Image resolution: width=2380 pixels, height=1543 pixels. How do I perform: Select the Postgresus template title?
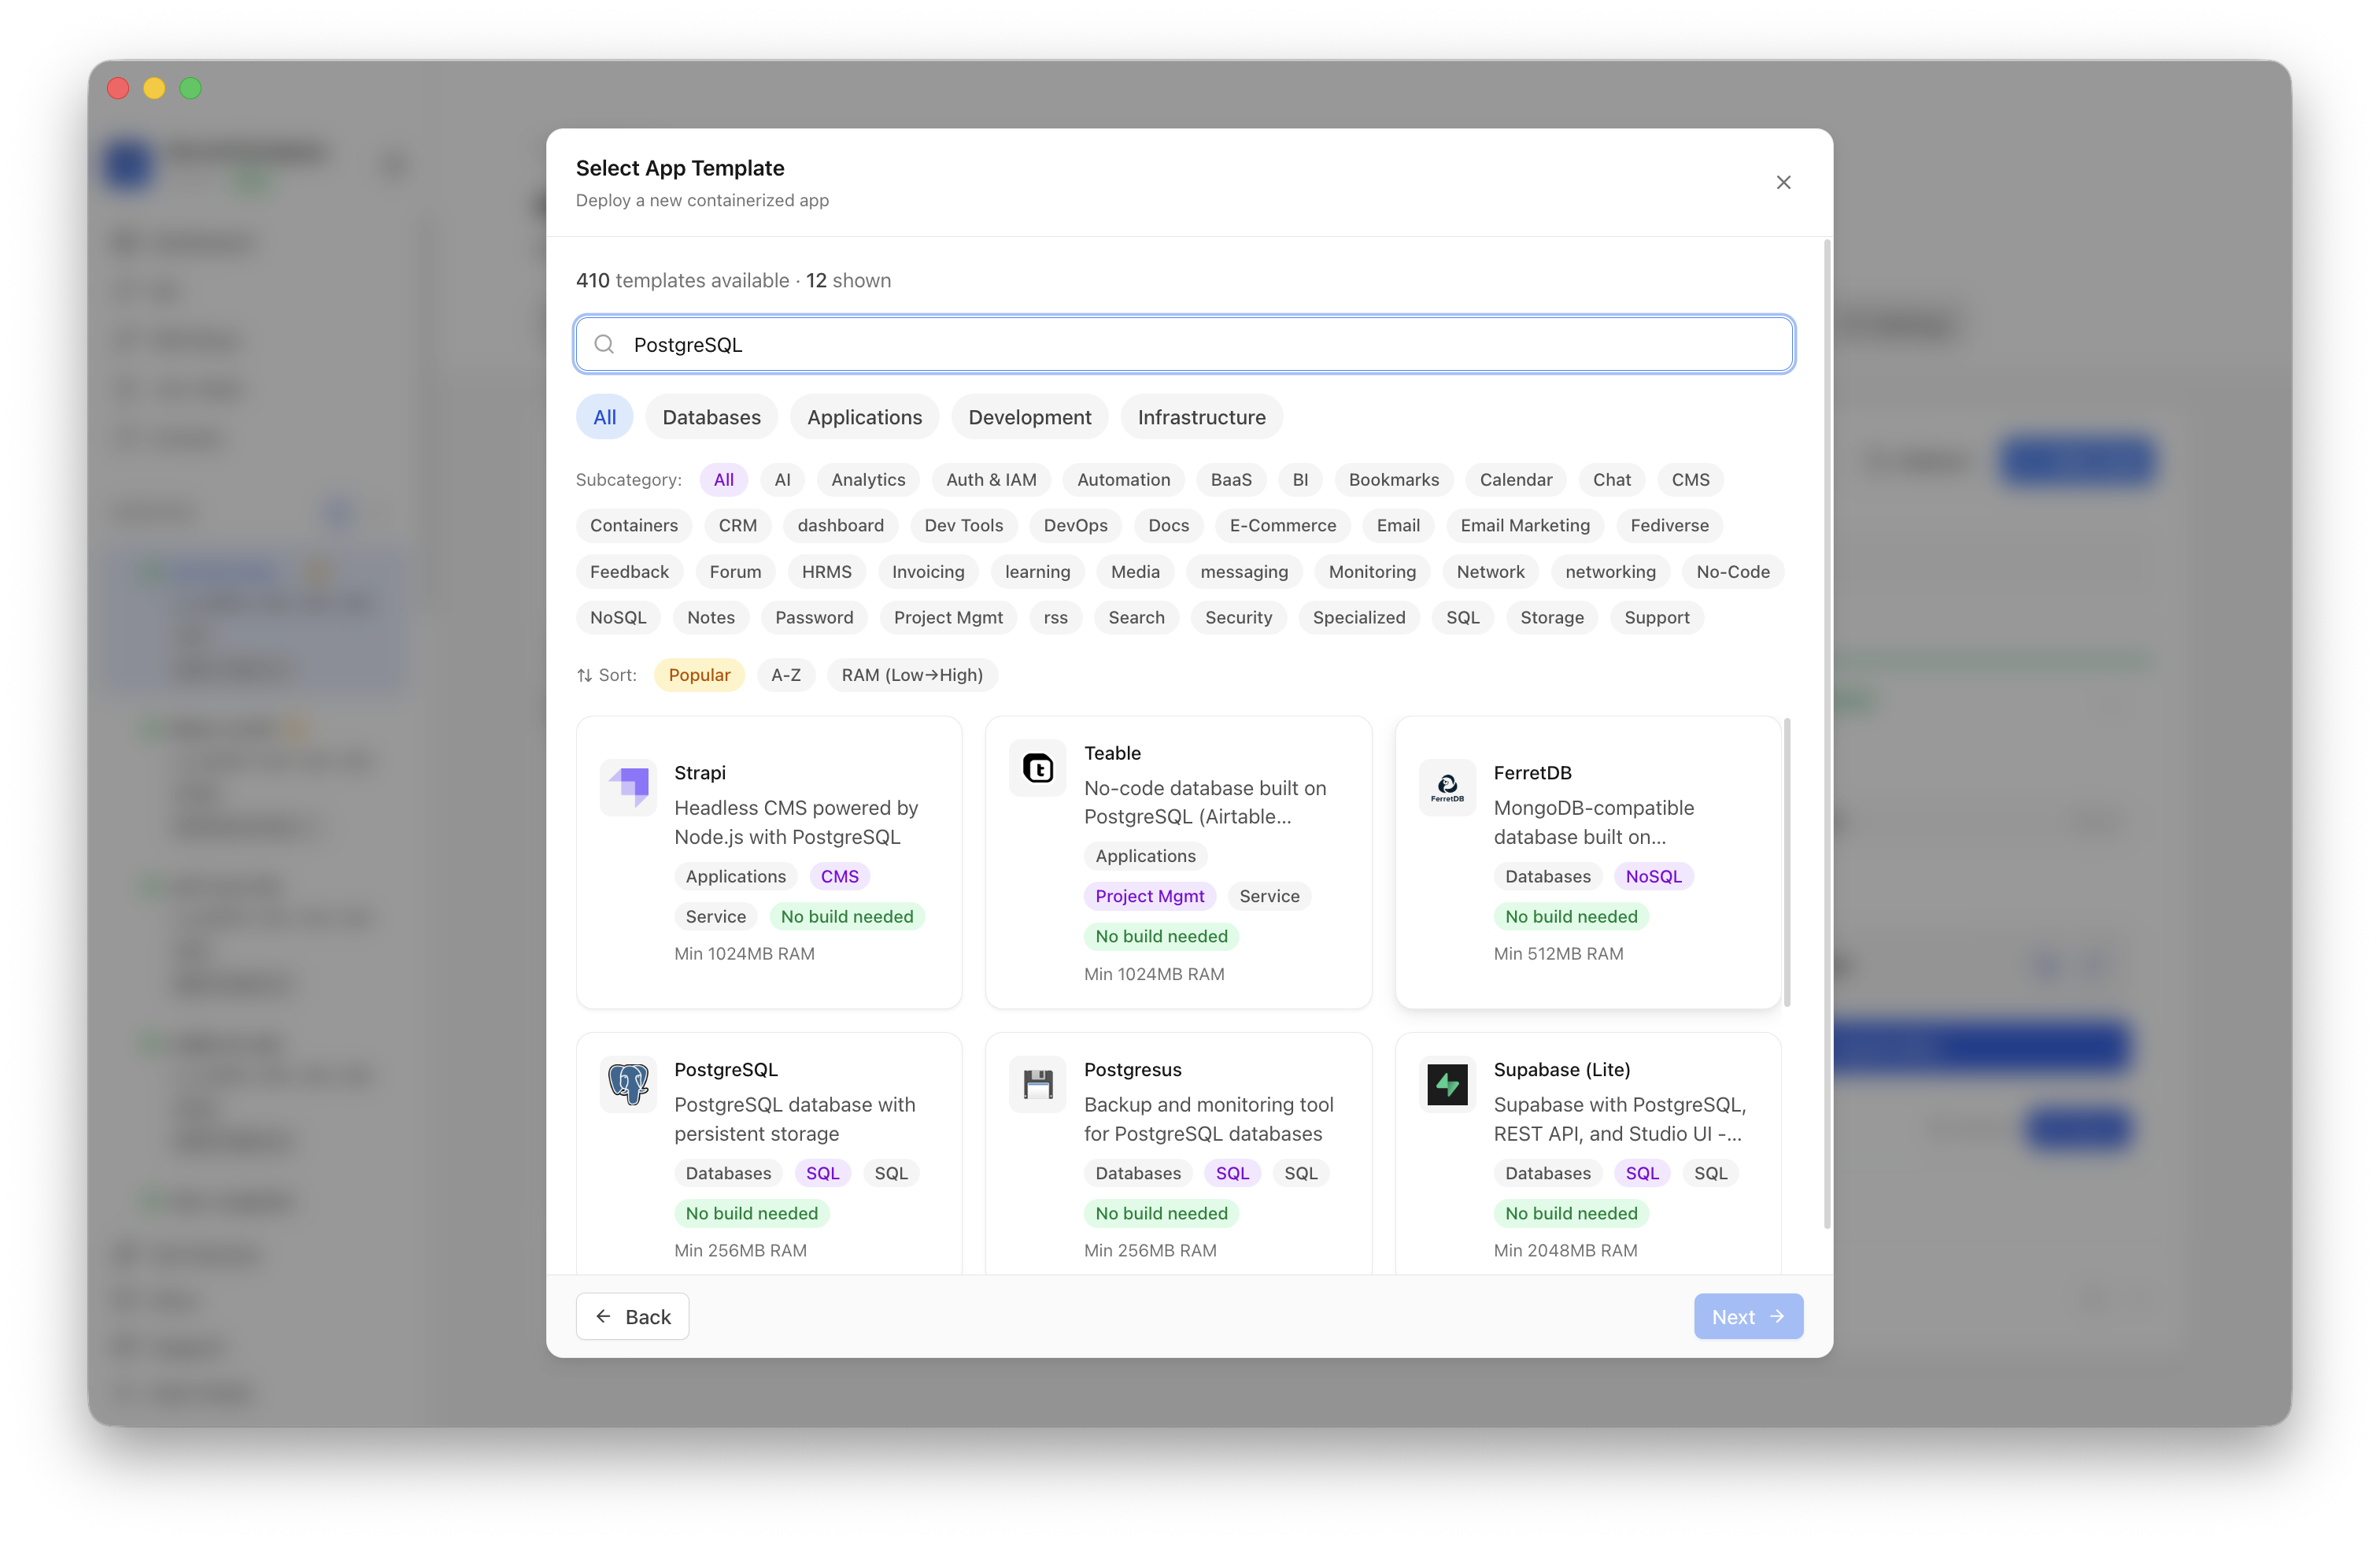pos(1132,1069)
